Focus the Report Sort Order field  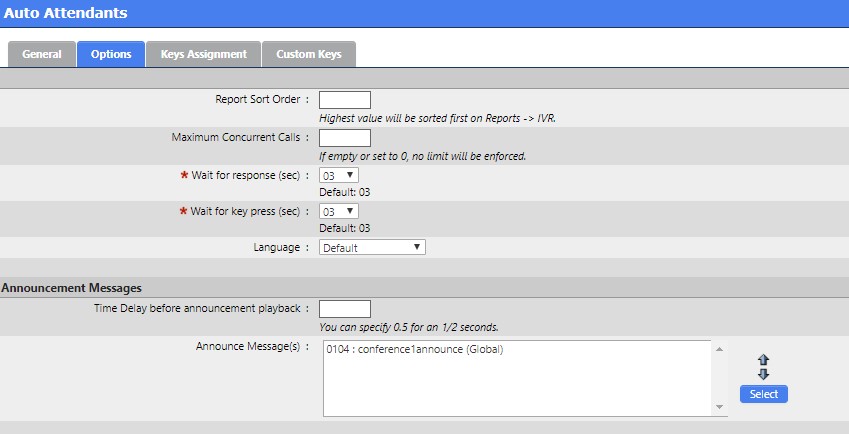pyautogui.click(x=344, y=100)
